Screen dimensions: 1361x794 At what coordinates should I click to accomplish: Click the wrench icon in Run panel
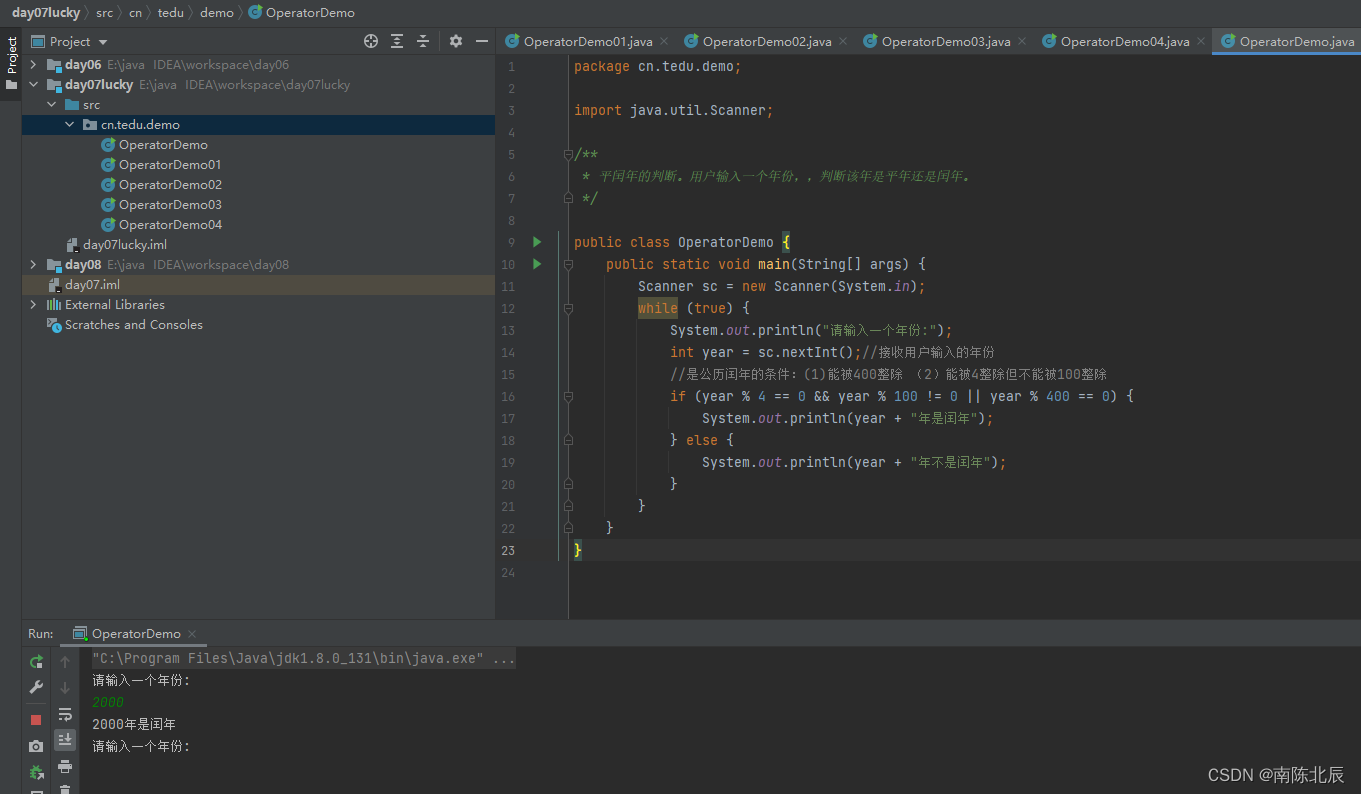[x=36, y=688]
